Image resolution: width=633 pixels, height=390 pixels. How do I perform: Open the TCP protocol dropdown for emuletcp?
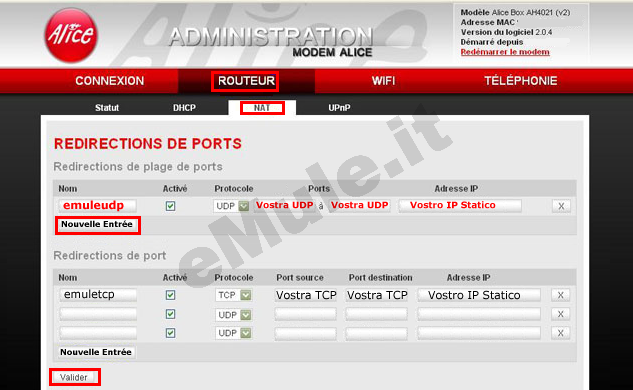pos(234,295)
